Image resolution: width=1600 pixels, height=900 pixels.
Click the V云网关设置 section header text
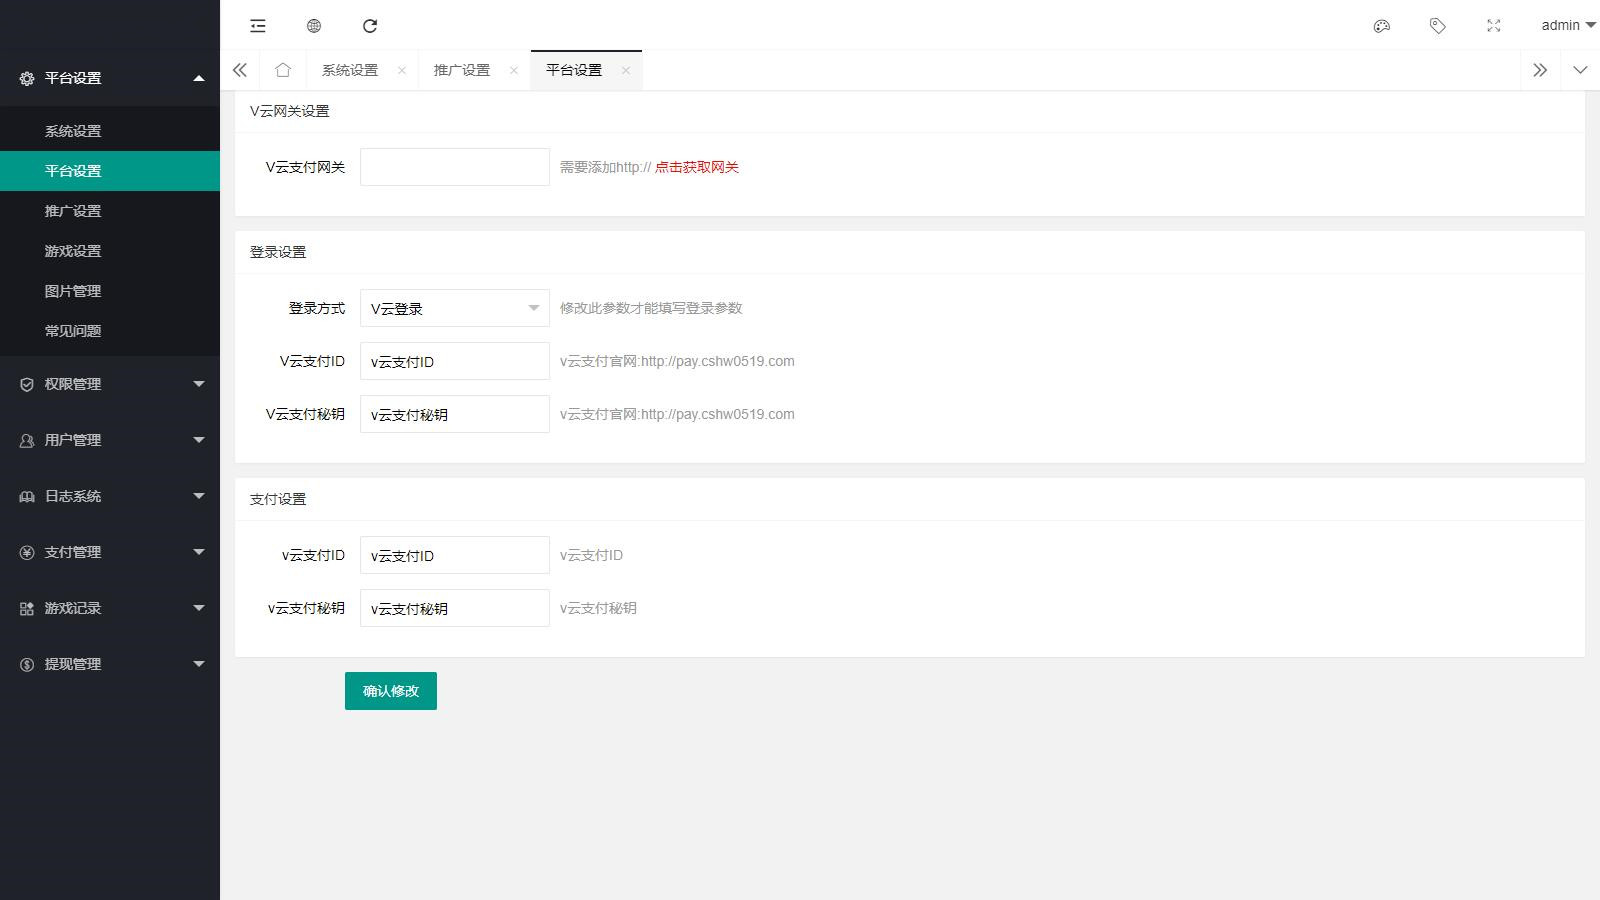pos(290,111)
